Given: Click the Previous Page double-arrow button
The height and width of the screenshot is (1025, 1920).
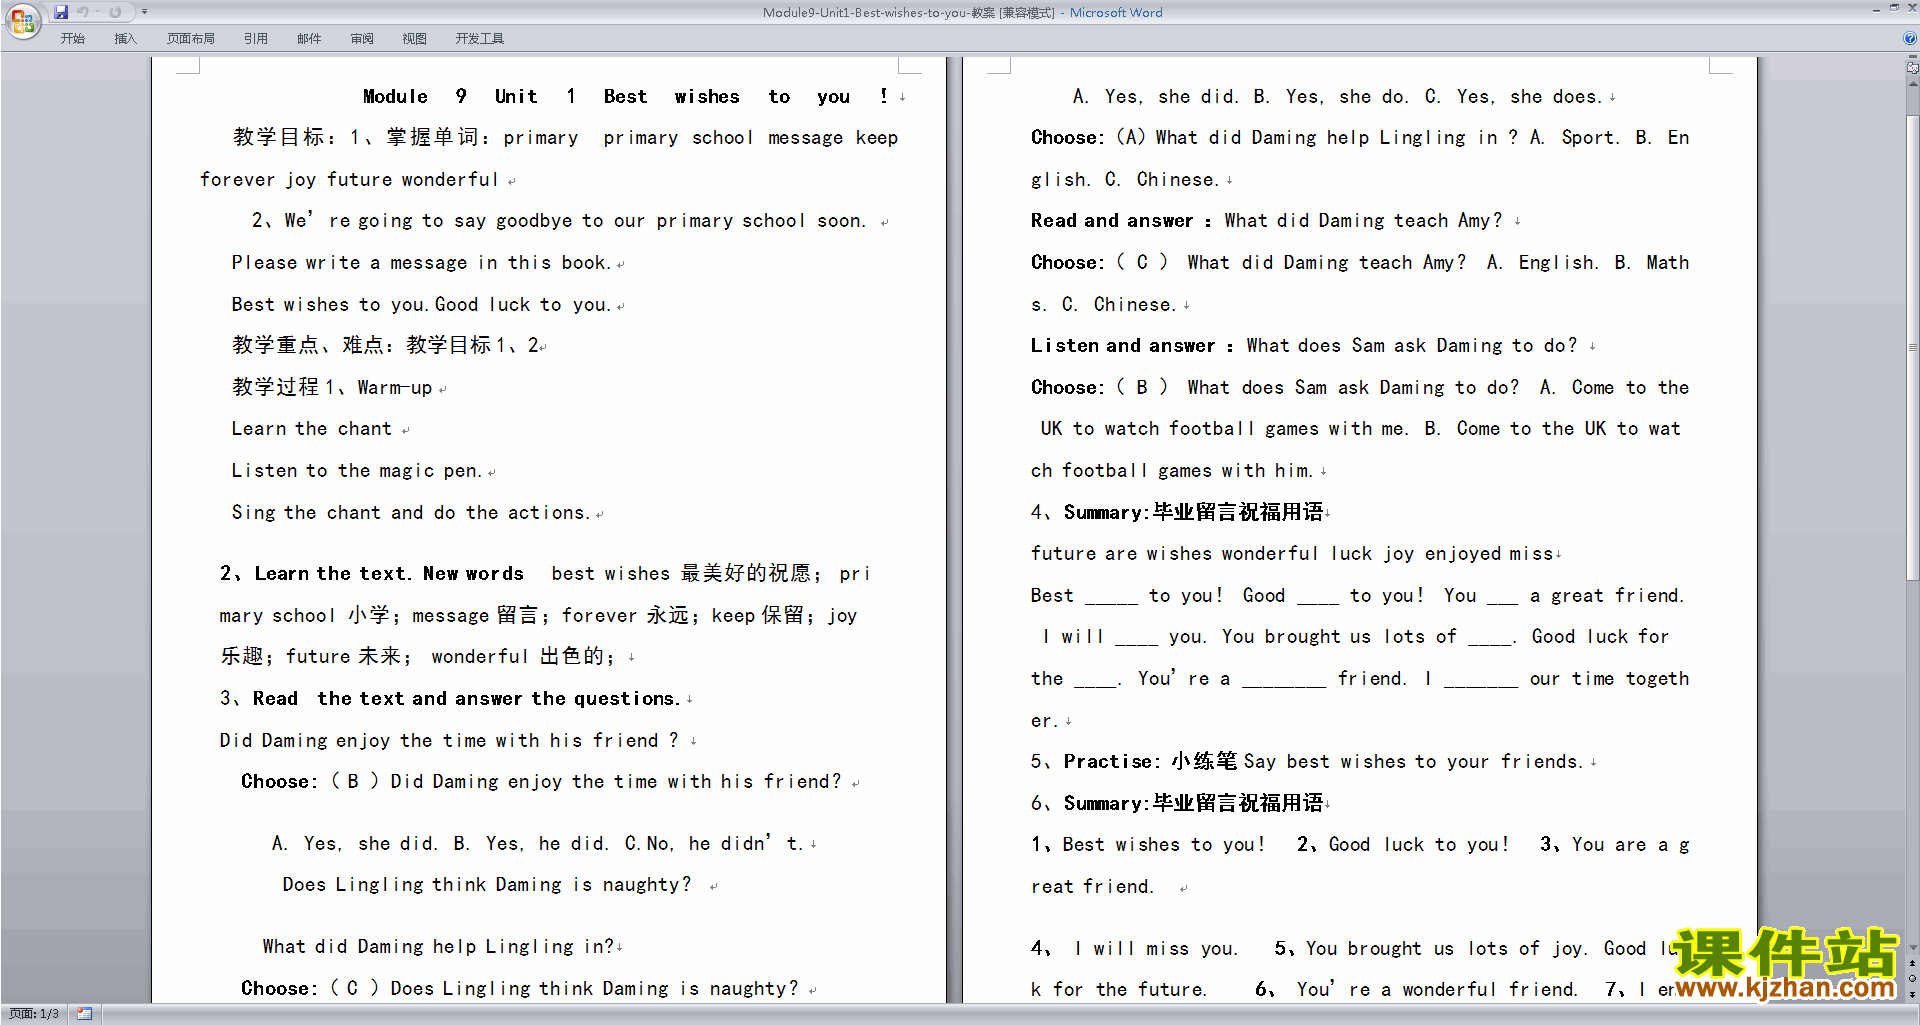Looking at the screenshot, I should click(1912, 964).
